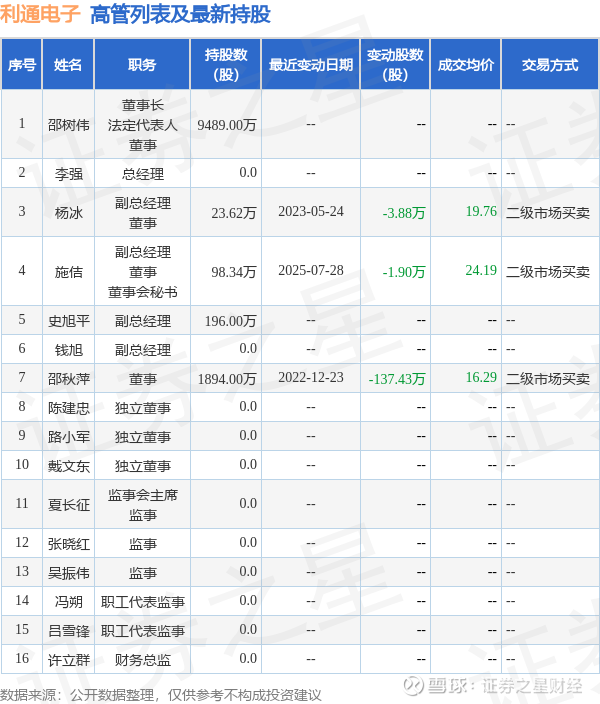Click the date 2022-12-23
This screenshot has width=600, height=704.
pos(311,378)
